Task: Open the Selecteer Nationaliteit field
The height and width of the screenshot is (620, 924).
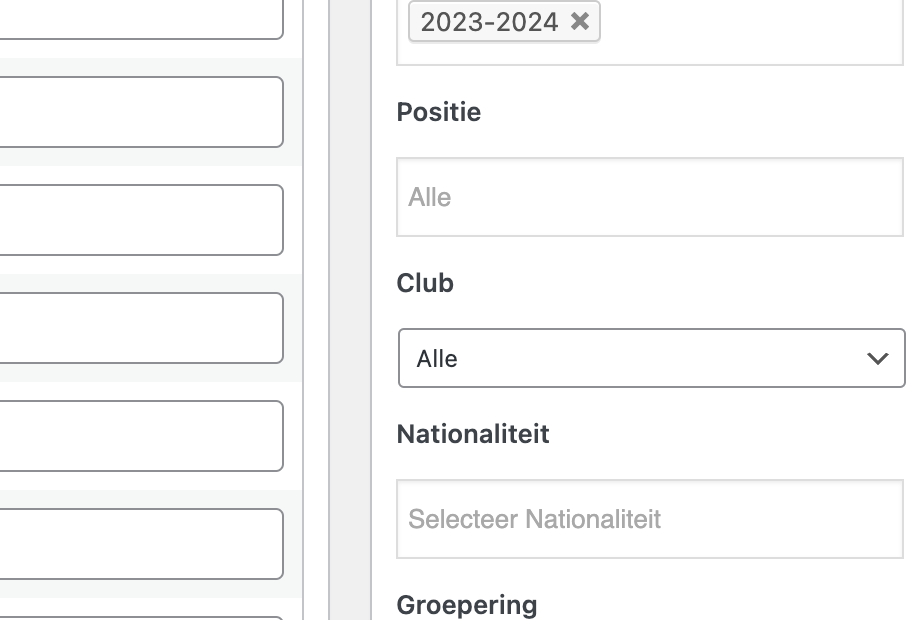Action: point(650,519)
